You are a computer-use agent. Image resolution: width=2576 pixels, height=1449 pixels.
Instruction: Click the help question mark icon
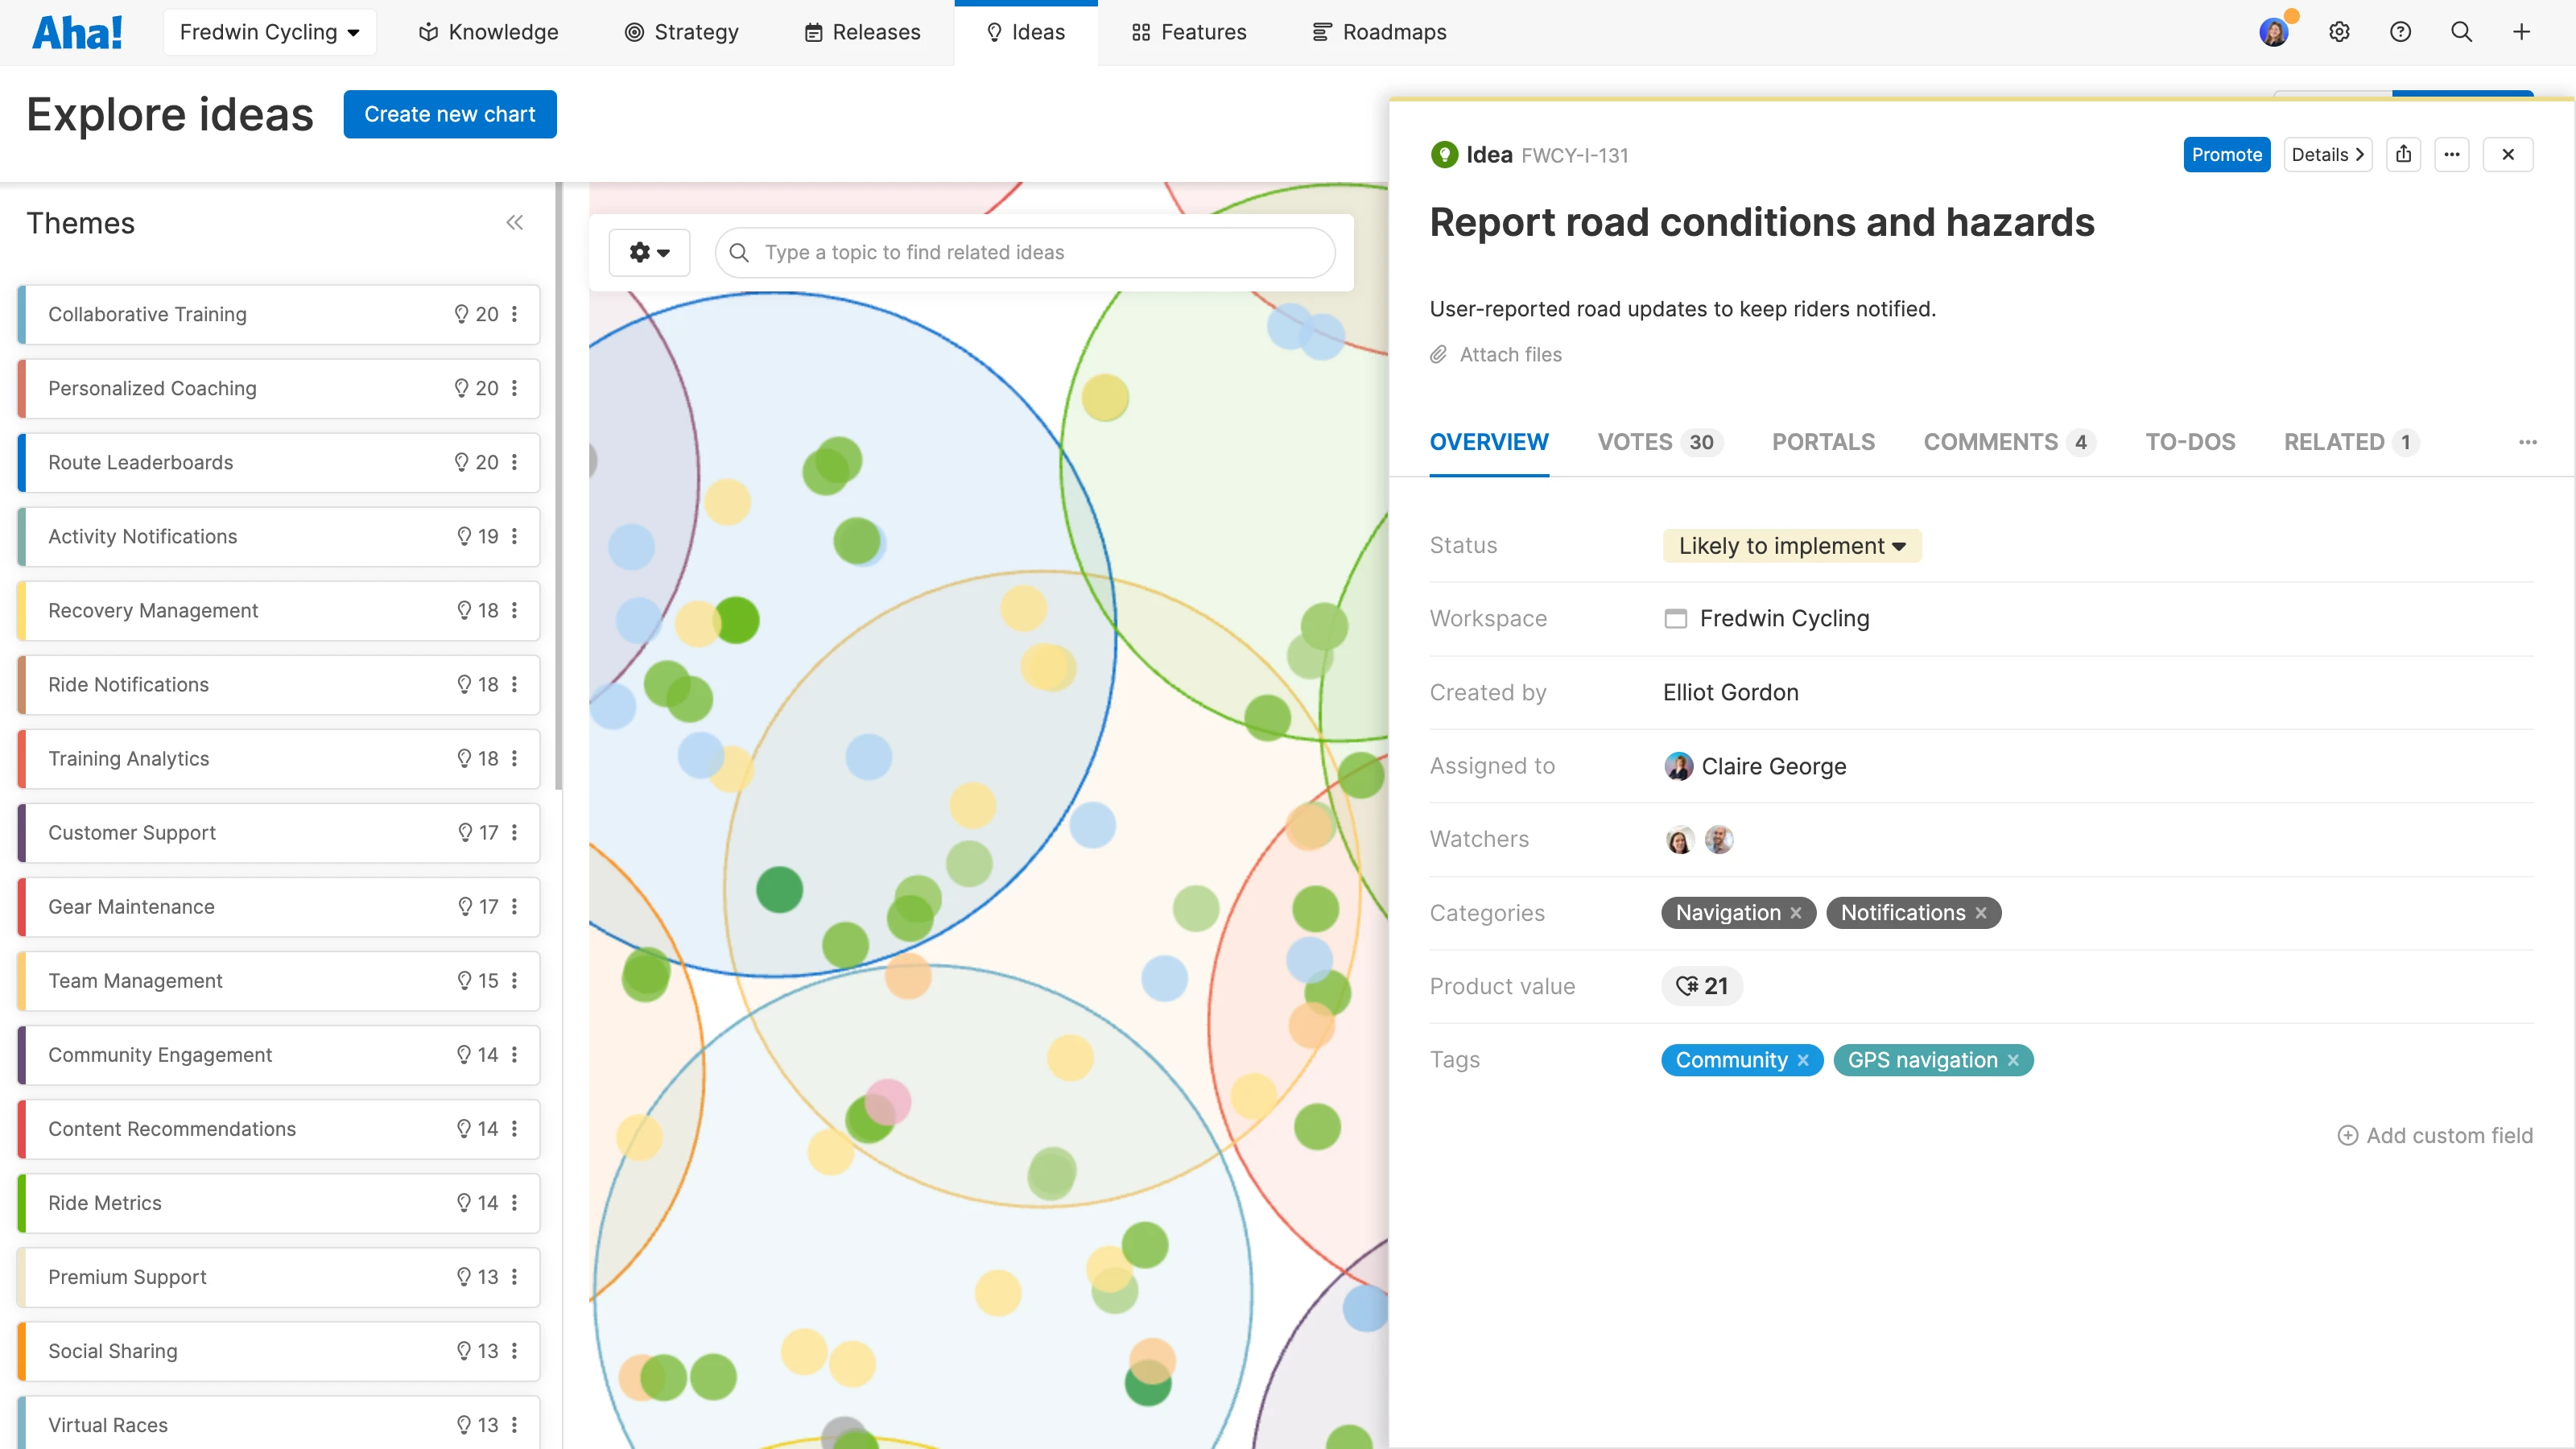[x=2401, y=31]
